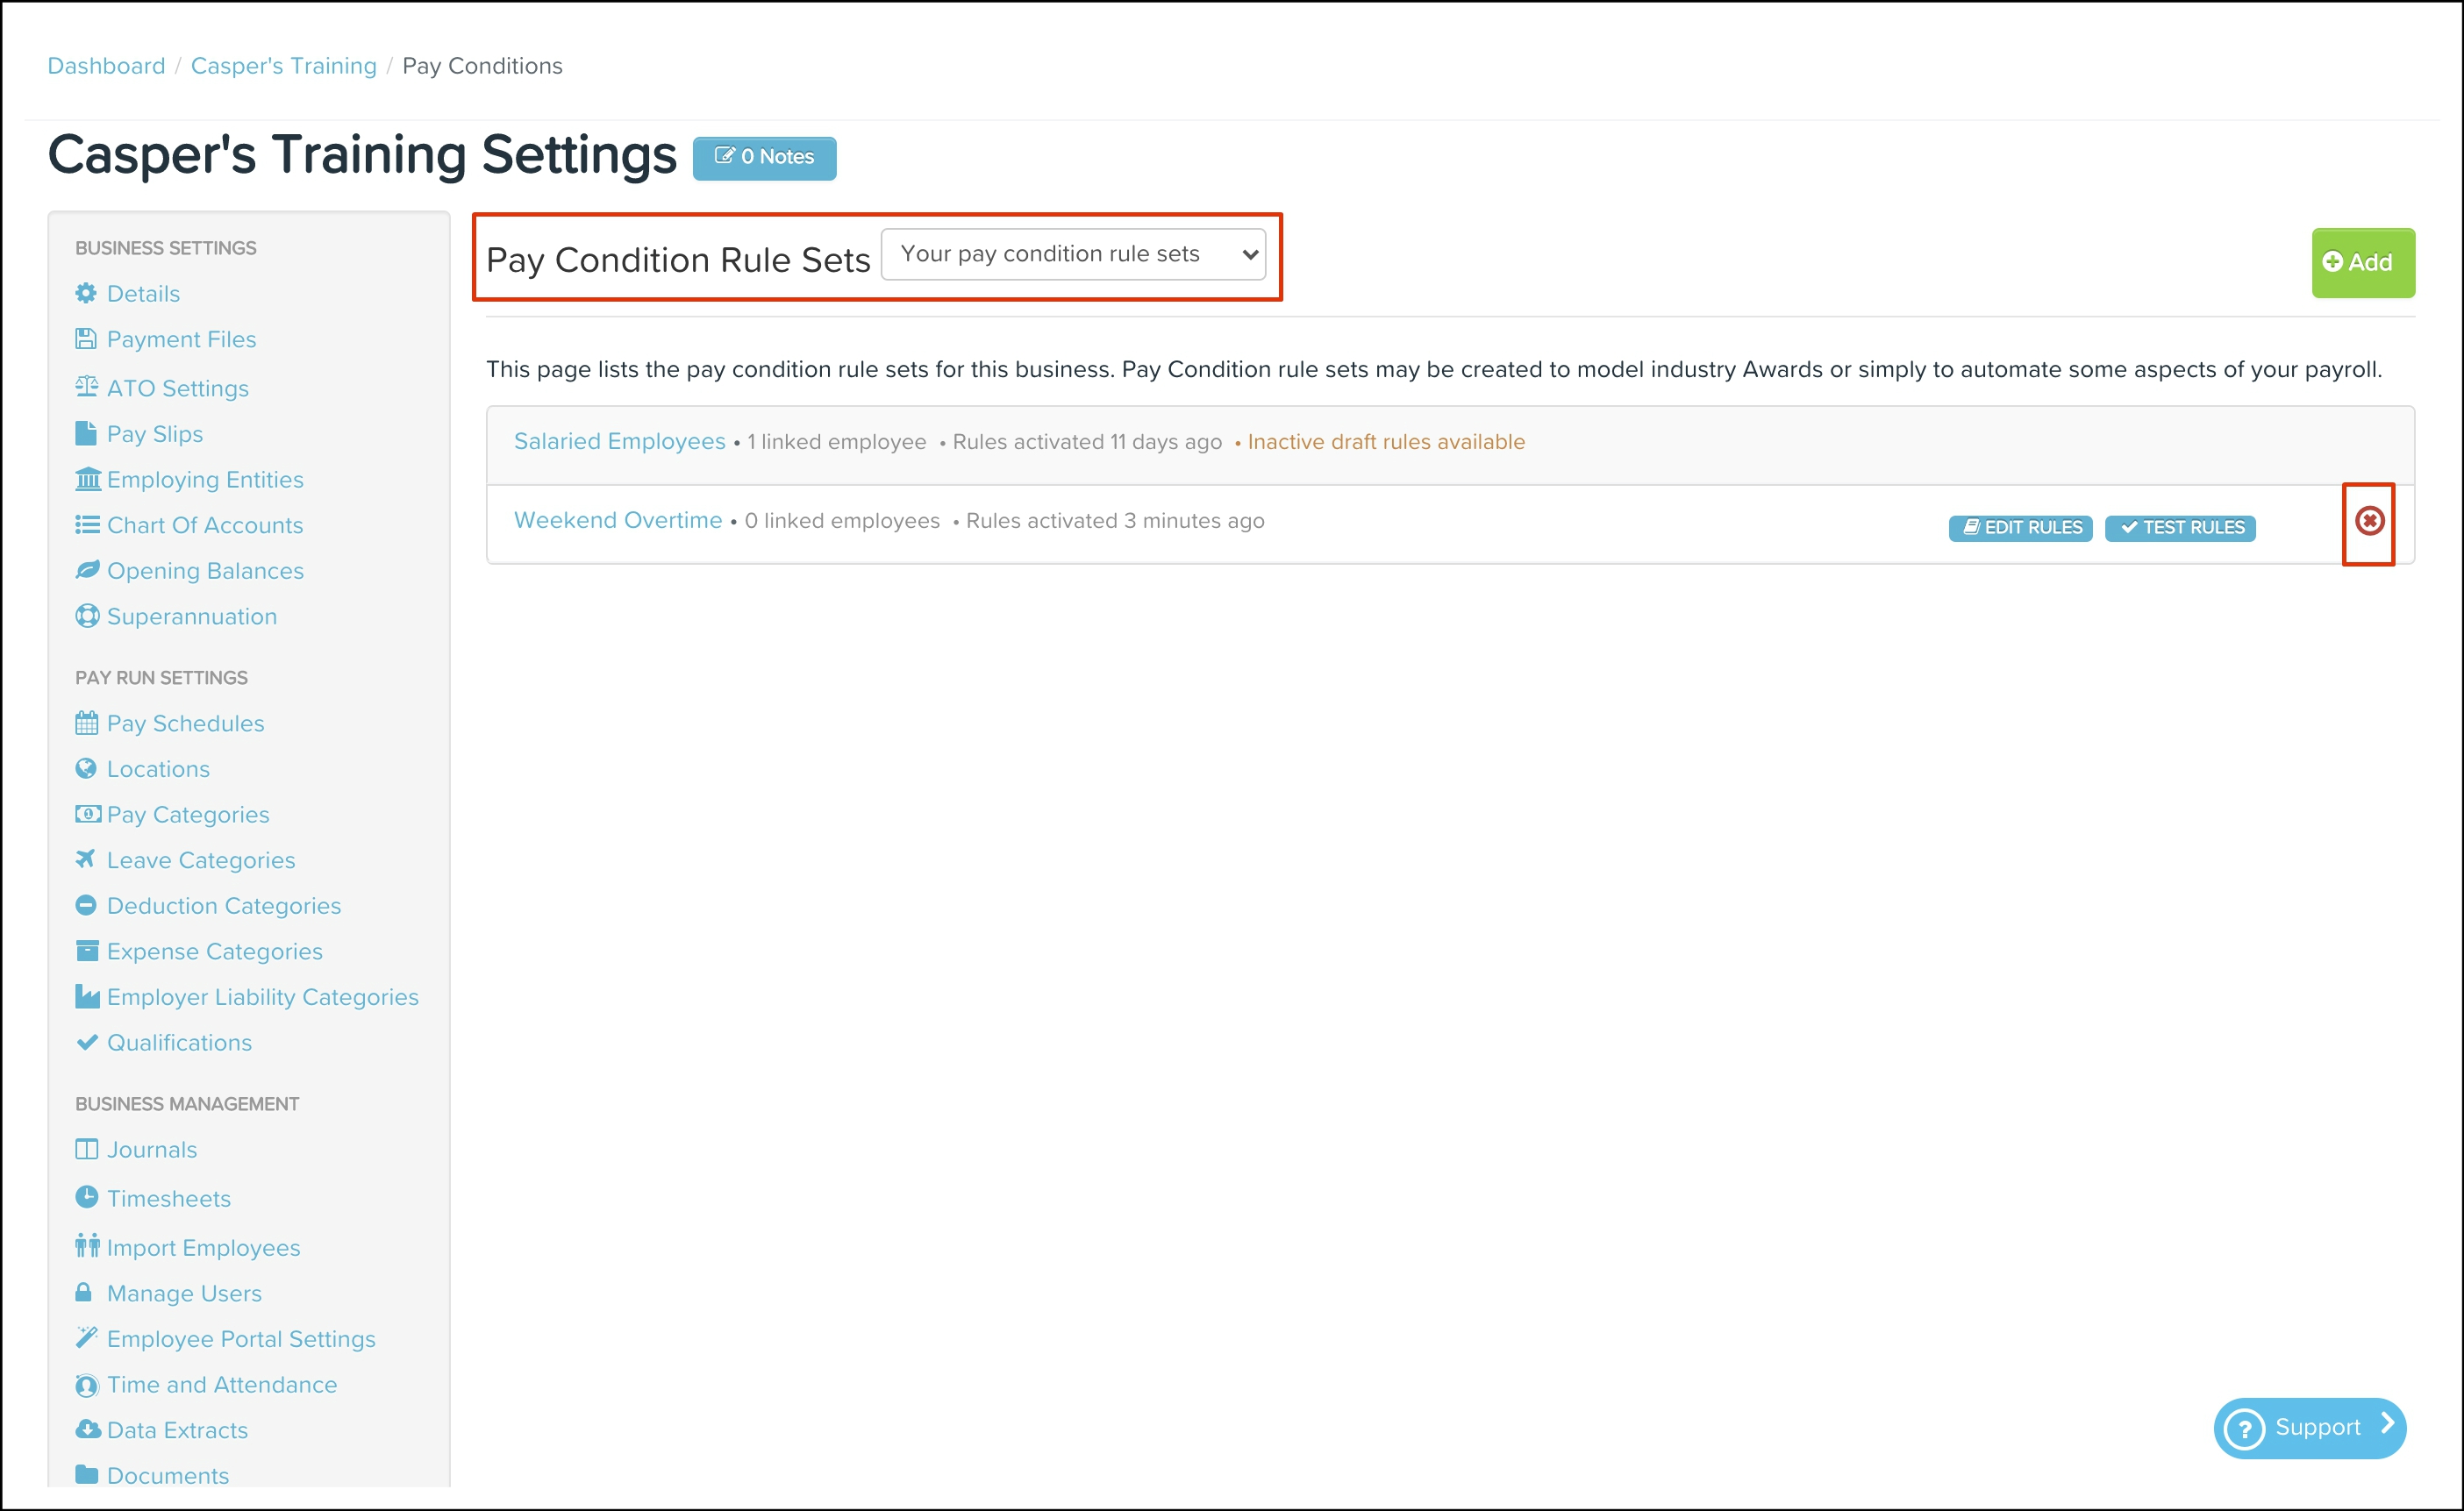Click the gear icon next to Details
This screenshot has height=1511, width=2464.
coord(86,293)
